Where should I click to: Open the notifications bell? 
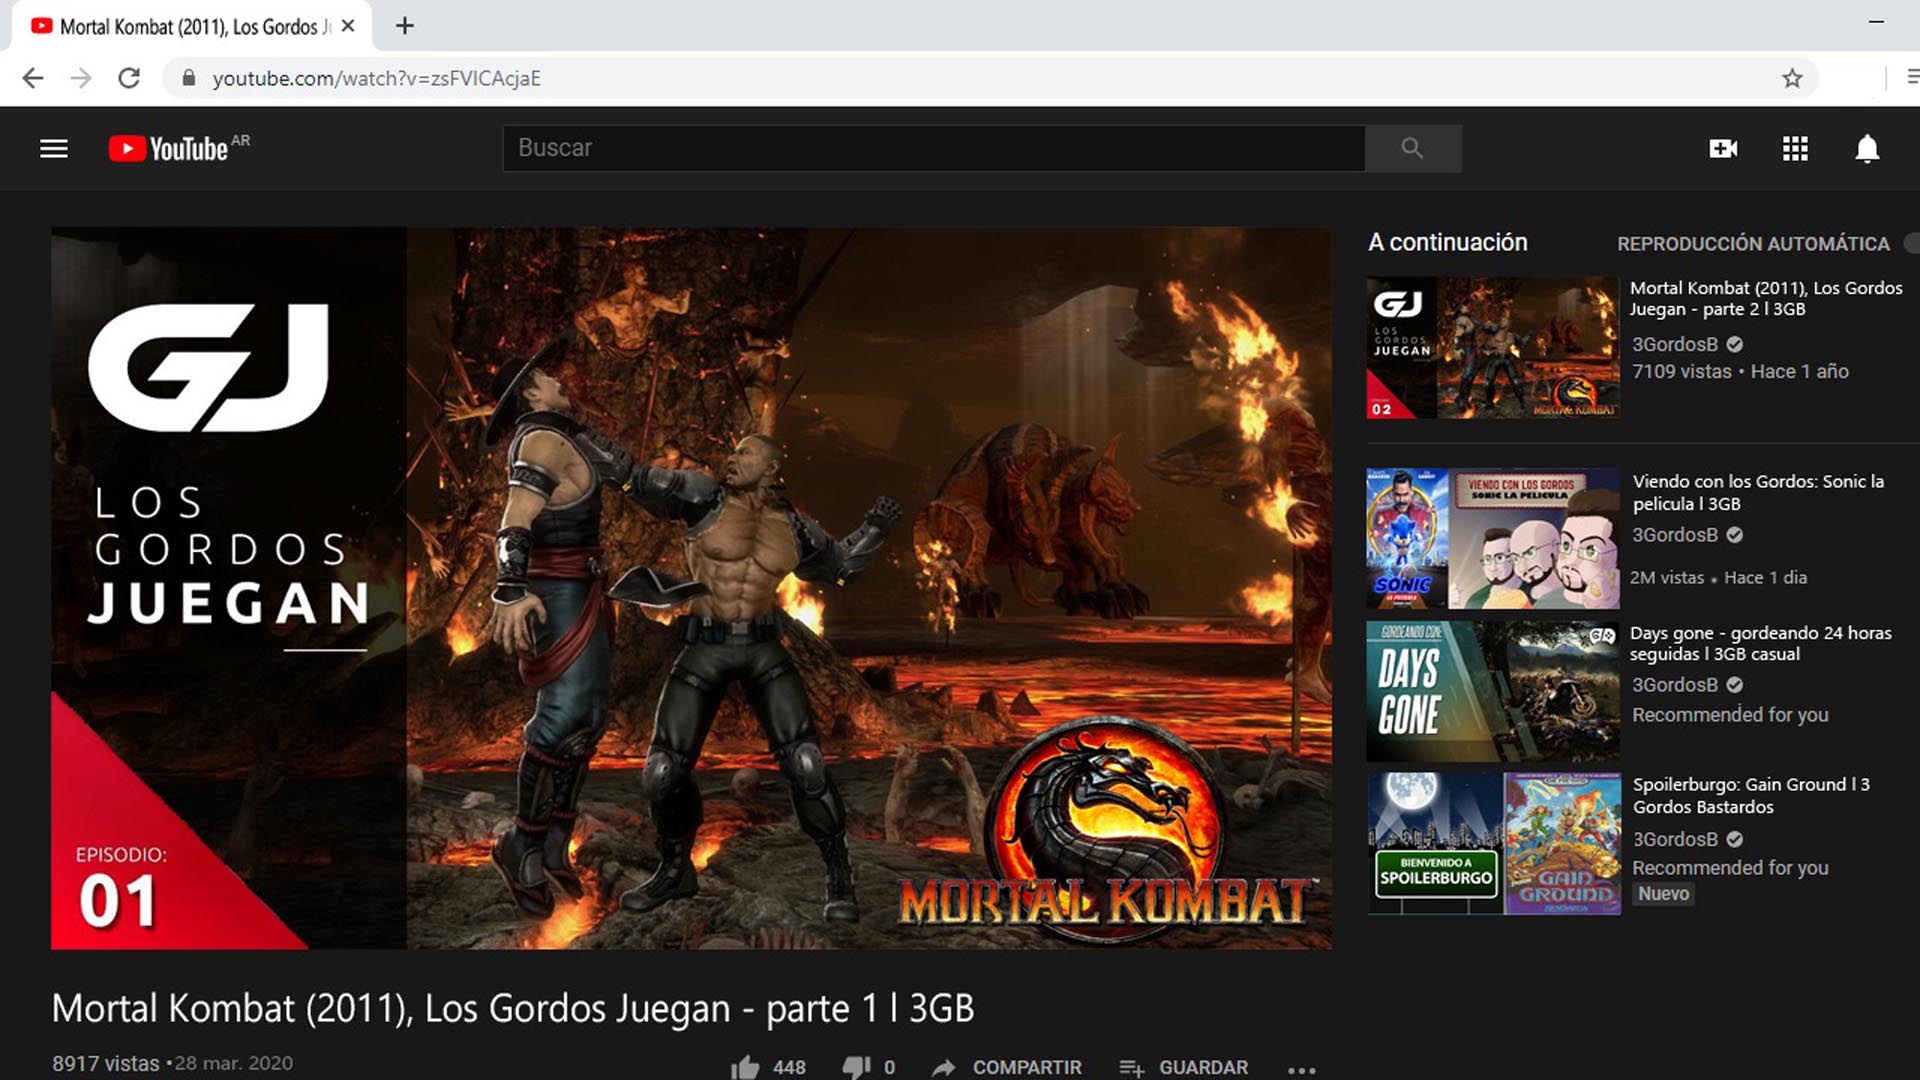pyautogui.click(x=1866, y=149)
